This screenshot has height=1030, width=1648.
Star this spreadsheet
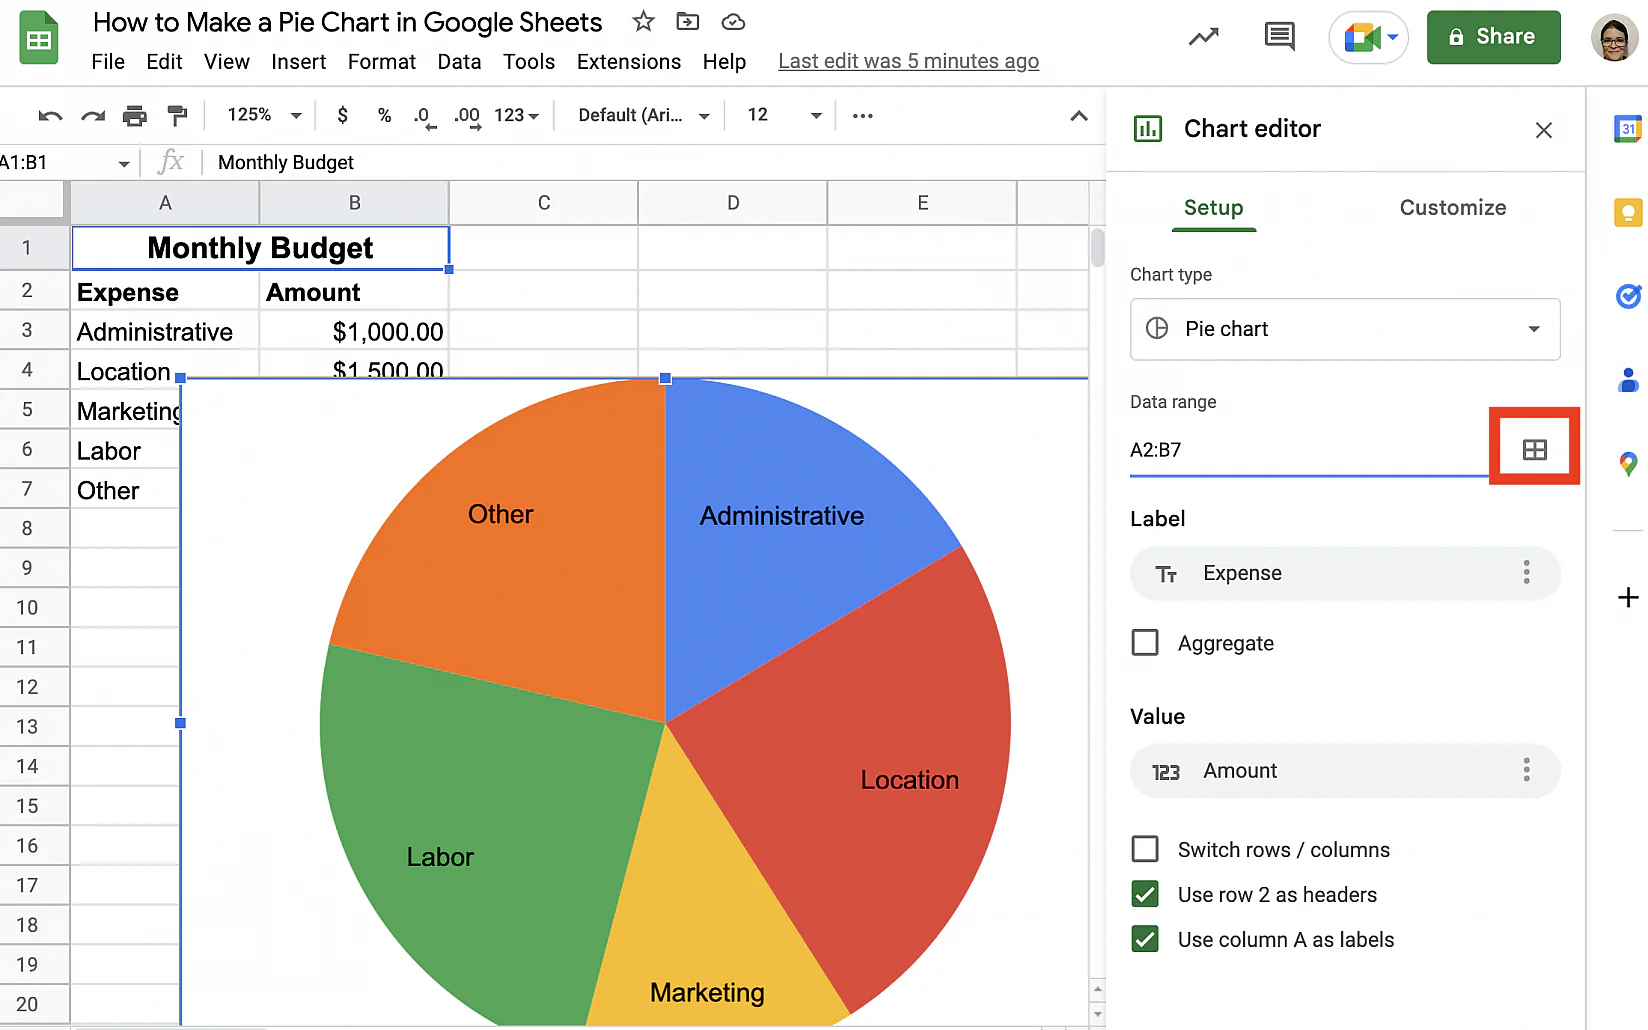(643, 21)
